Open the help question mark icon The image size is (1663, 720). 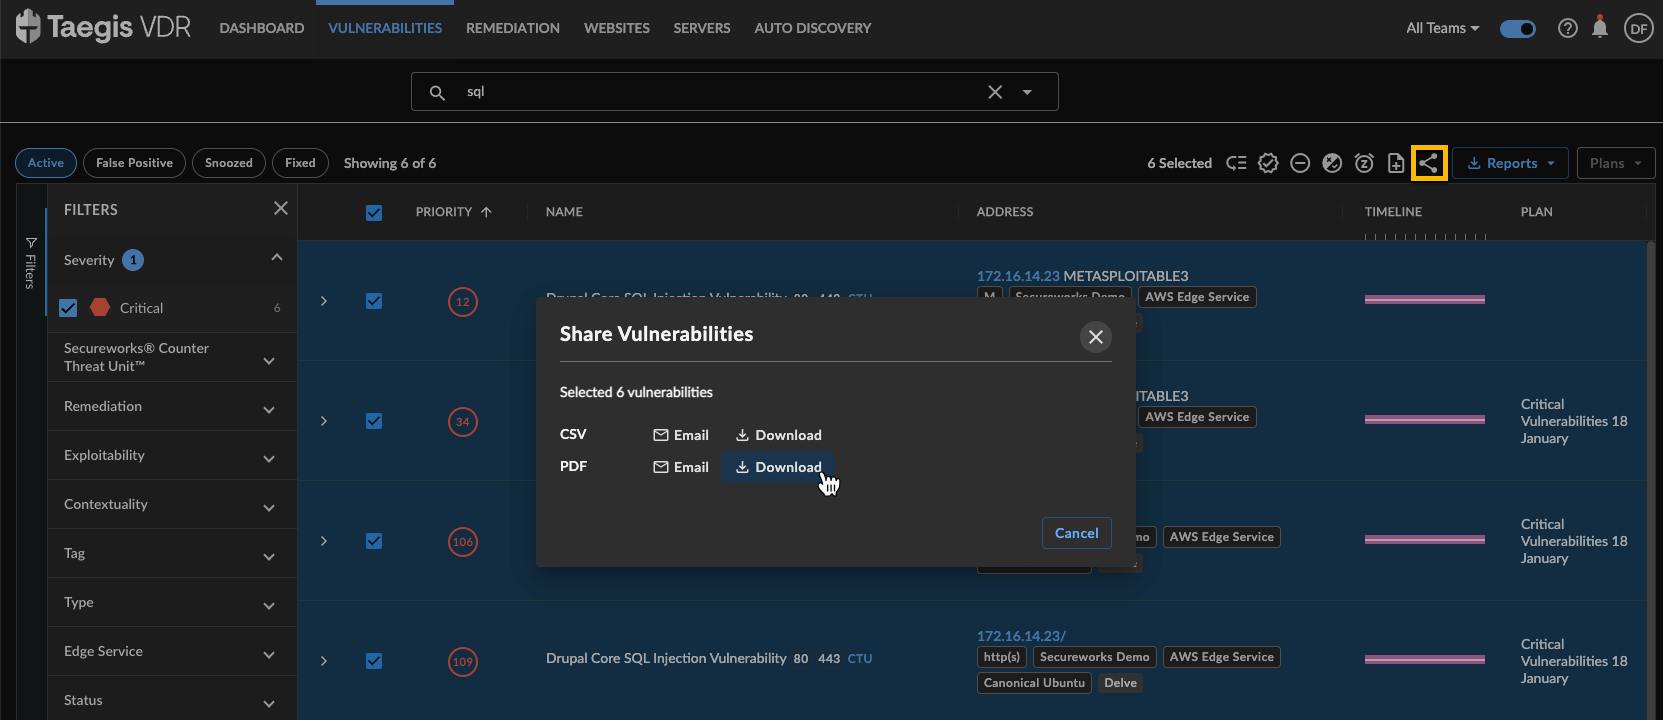1568,28
